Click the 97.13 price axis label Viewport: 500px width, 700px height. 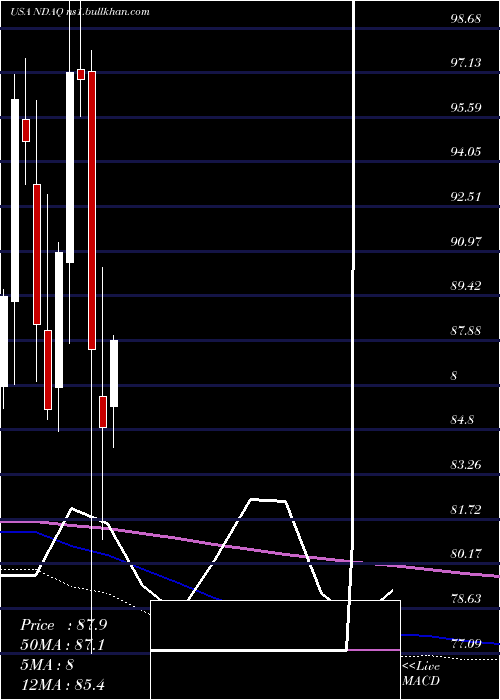click(466, 63)
